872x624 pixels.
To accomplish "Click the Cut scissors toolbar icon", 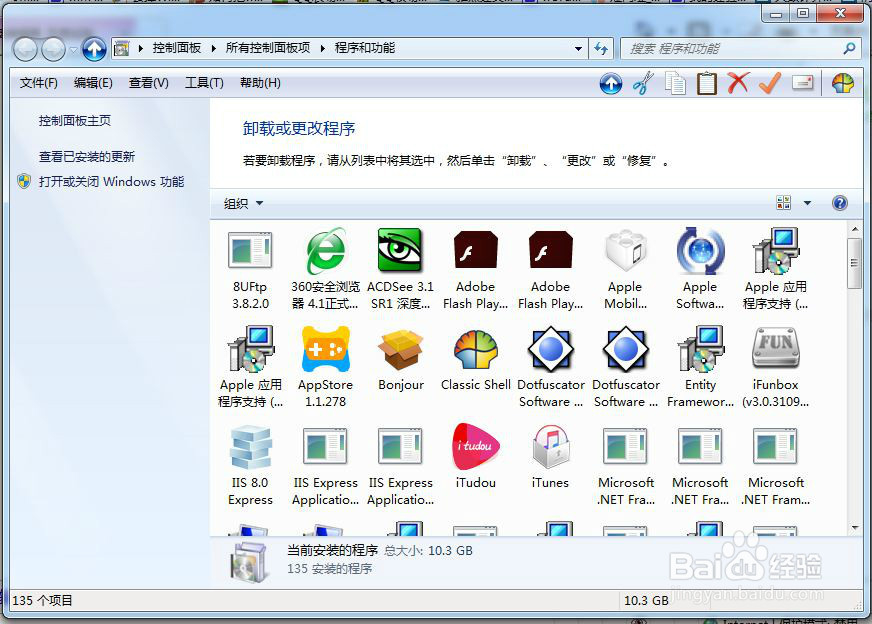I will click(x=643, y=84).
